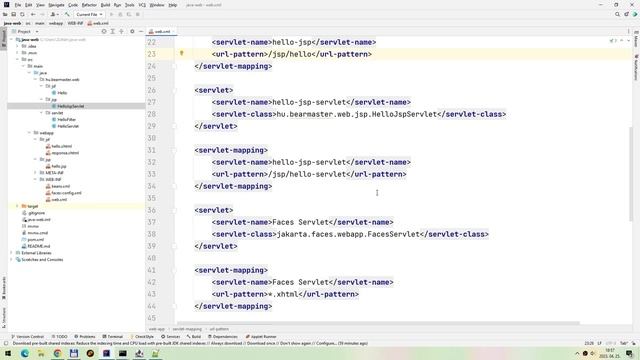
Task: Click the Save All toolbar icon
Action: pos(13,14)
